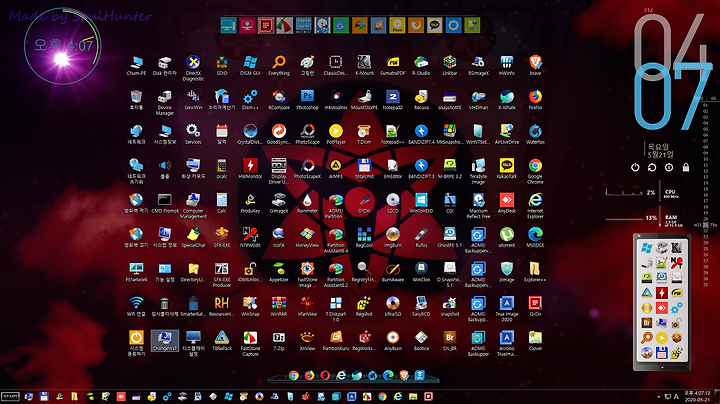Launch CrystalDisk desktop icon
This screenshot has height=404, width=720.
(x=250, y=134)
